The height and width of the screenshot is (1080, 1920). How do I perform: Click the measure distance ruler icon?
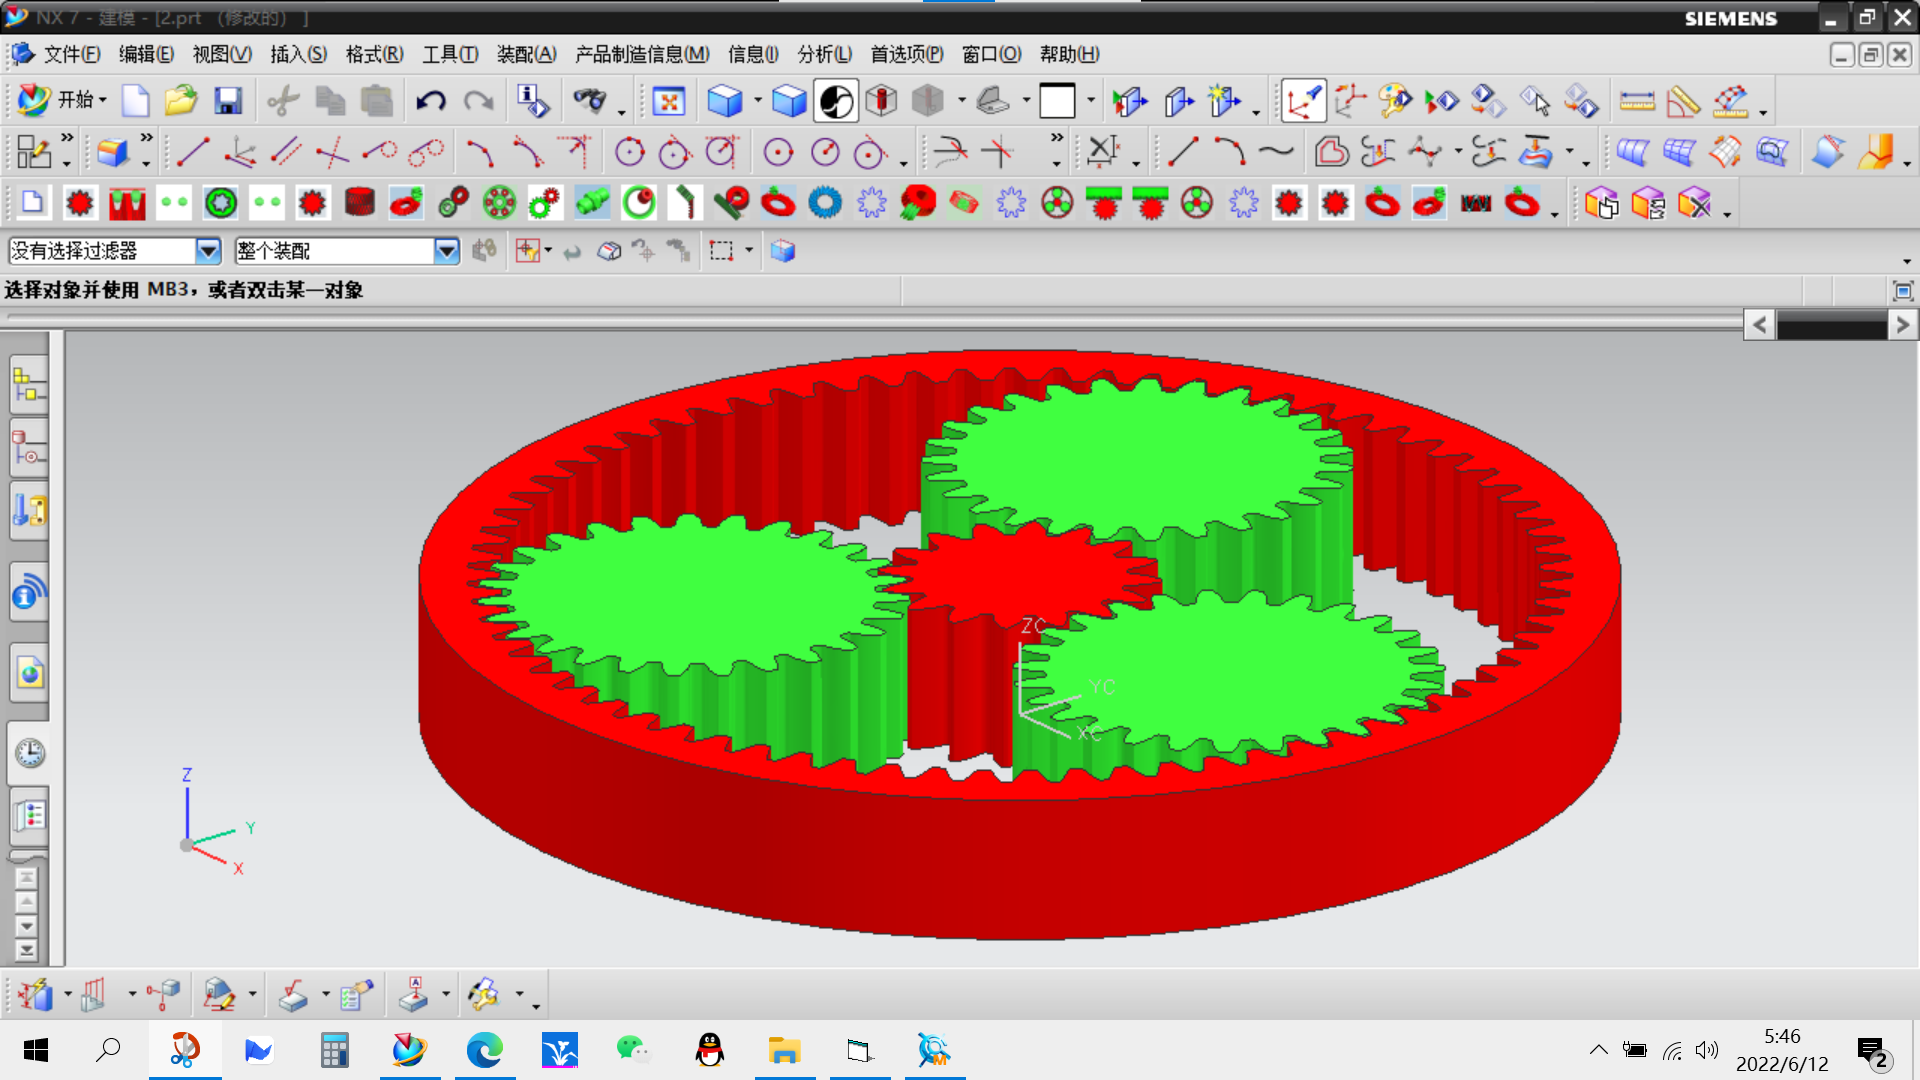pos(1637,101)
